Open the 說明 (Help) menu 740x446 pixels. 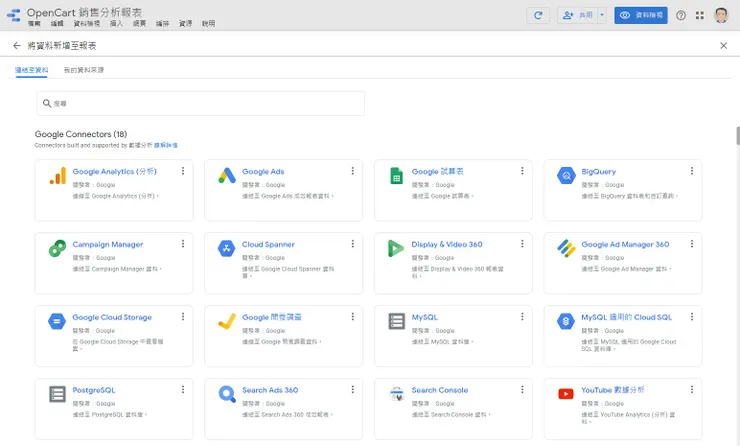coord(209,24)
